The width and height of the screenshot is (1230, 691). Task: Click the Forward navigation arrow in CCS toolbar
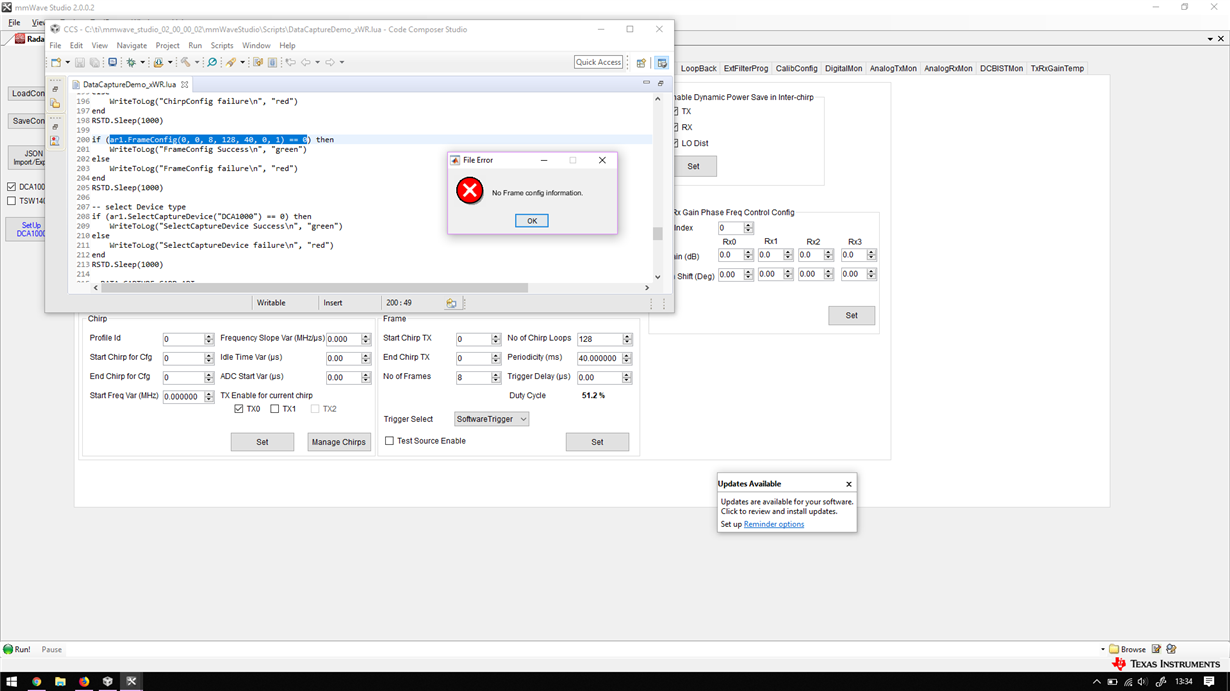point(330,62)
